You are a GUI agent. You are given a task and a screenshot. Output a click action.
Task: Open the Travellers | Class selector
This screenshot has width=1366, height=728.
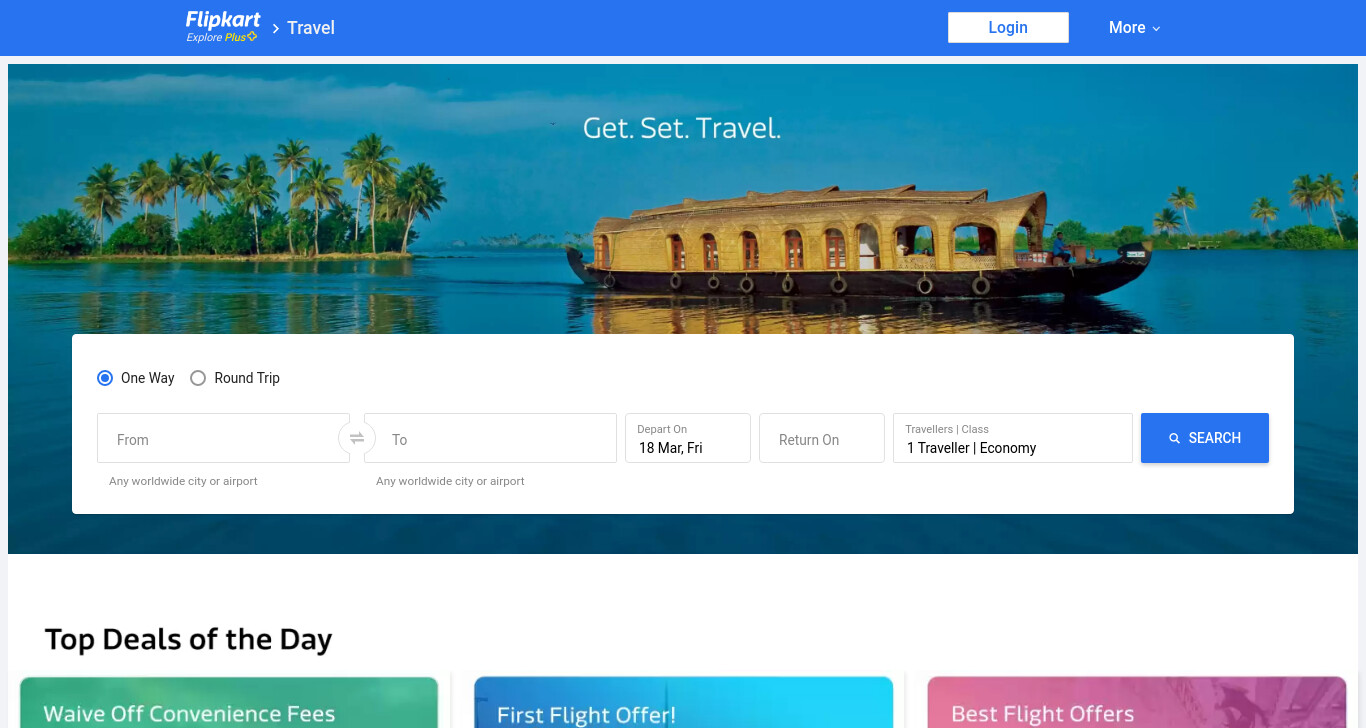(1013, 438)
